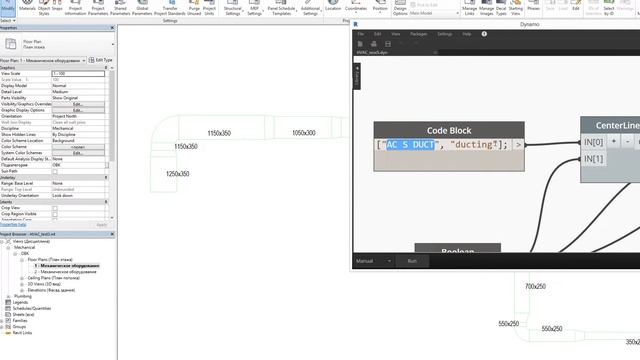
Task: Close the Project Browser panel
Action: tap(112, 234)
